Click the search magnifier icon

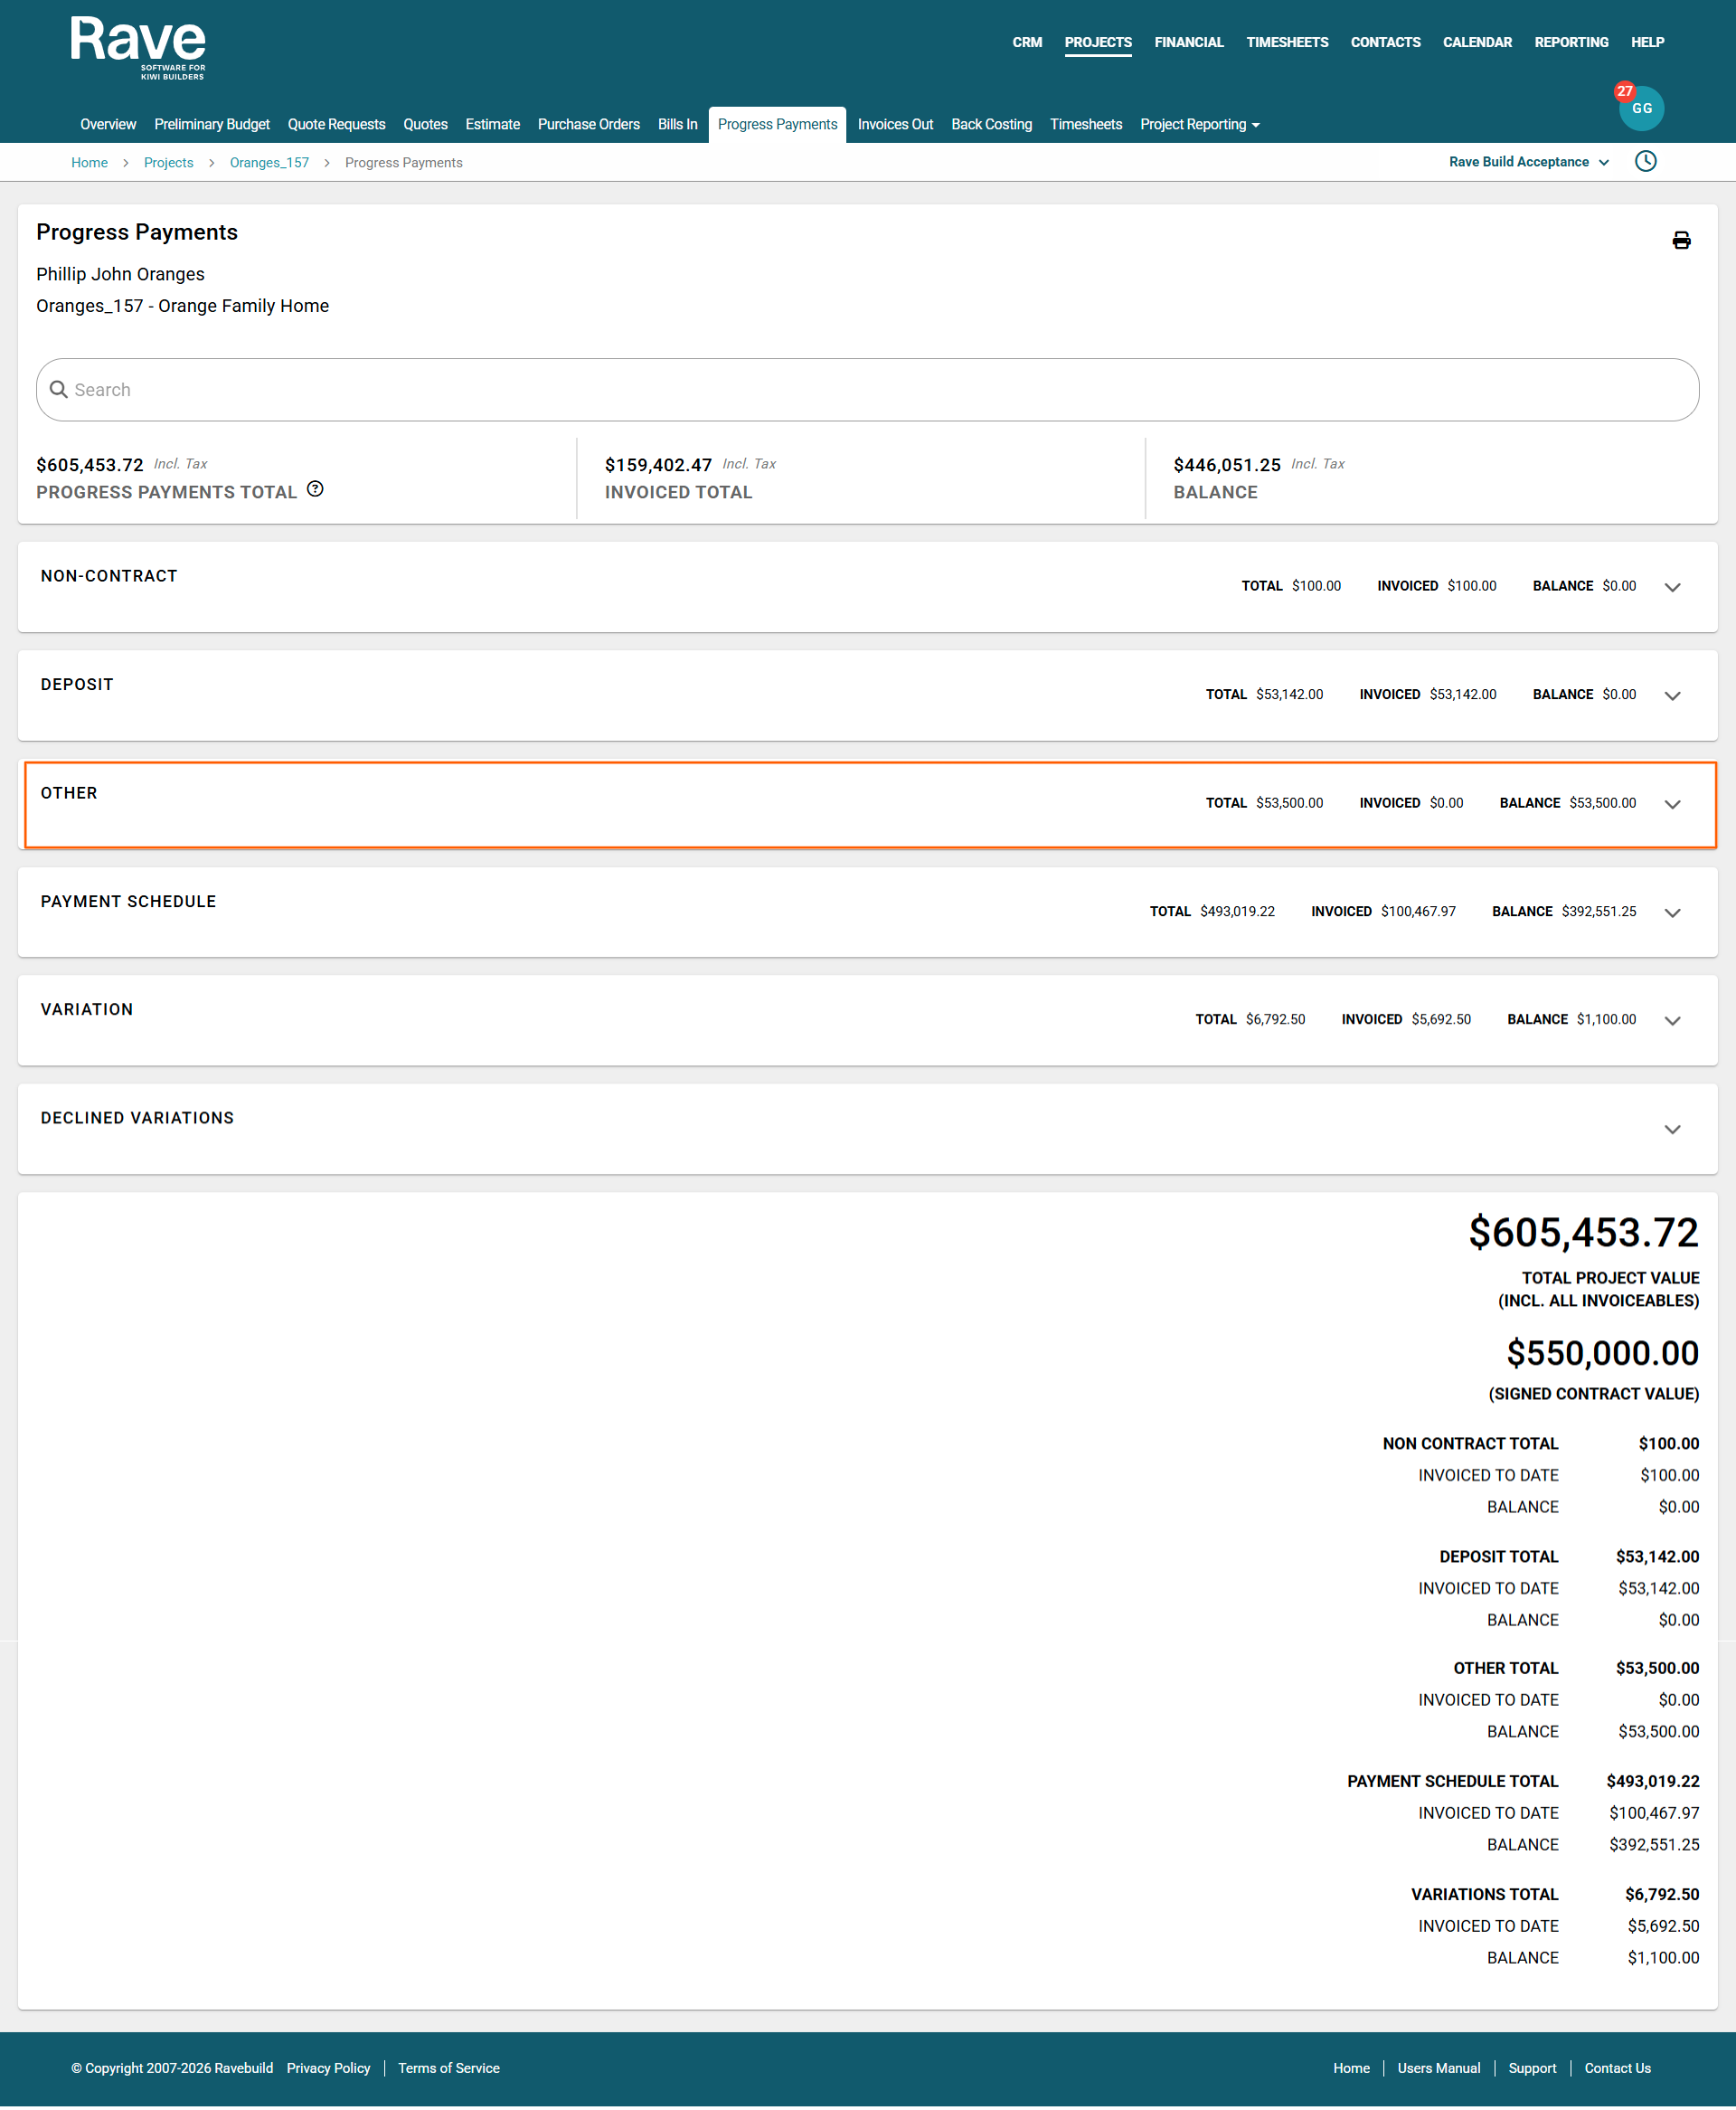[x=59, y=390]
